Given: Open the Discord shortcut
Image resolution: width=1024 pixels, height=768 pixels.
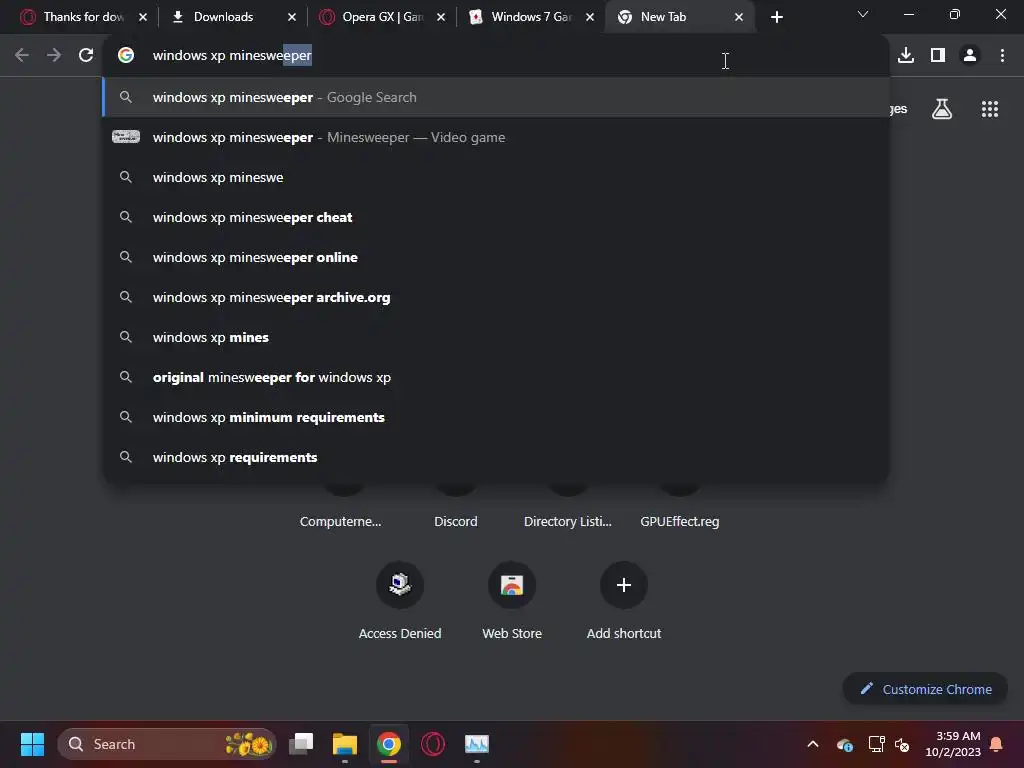Looking at the screenshot, I should click(456, 521).
